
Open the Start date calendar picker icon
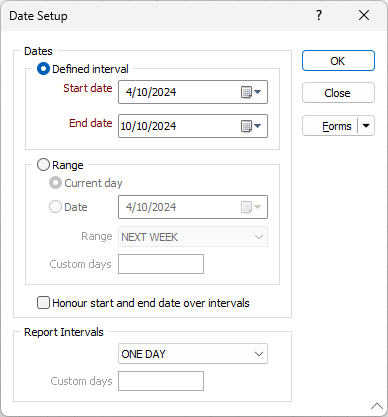pos(251,92)
